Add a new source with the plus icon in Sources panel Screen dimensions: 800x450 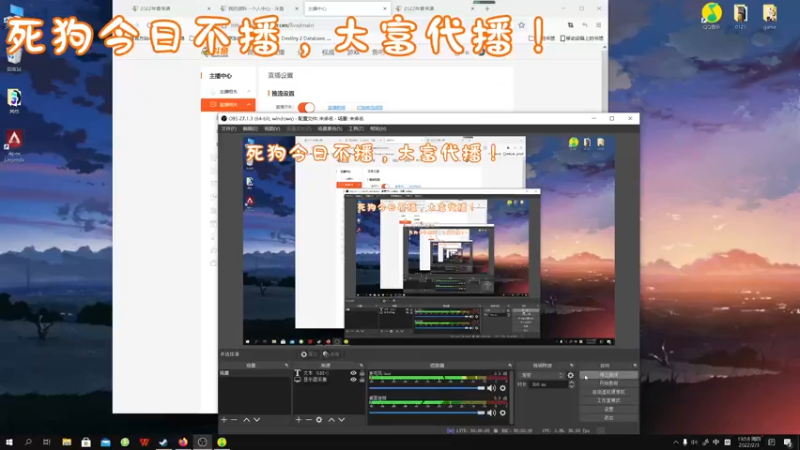pos(298,419)
